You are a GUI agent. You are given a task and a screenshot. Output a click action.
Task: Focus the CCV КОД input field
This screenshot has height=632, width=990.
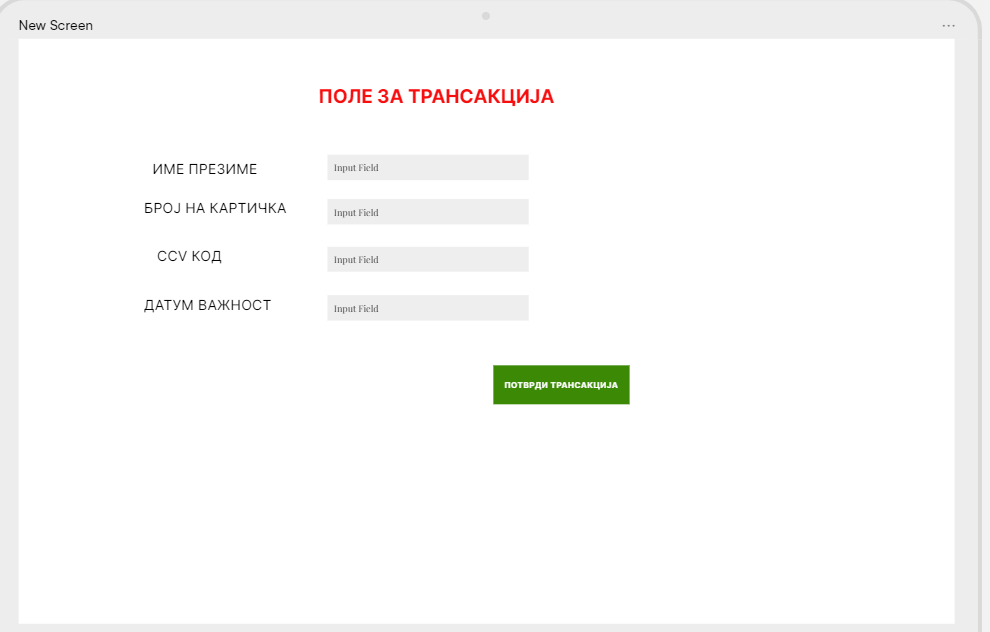(427, 259)
